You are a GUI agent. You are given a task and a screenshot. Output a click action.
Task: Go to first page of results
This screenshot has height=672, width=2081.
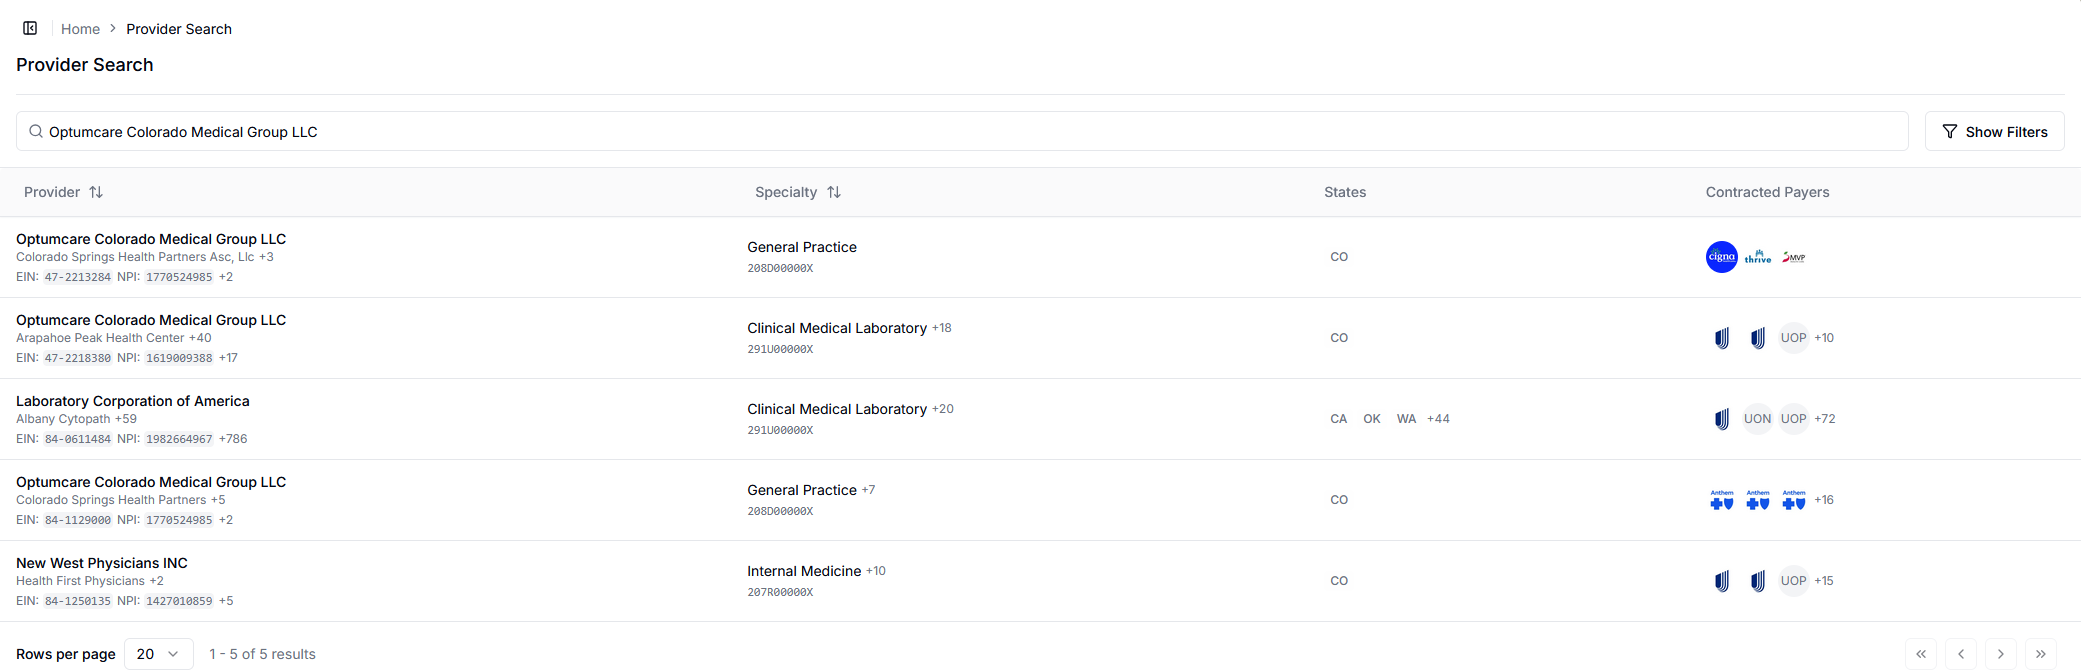(x=1921, y=654)
